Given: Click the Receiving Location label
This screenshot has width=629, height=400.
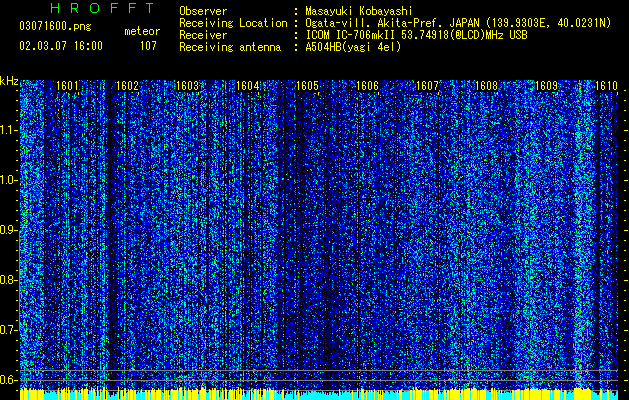Looking at the screenshot, I should (x=233, y=23).
